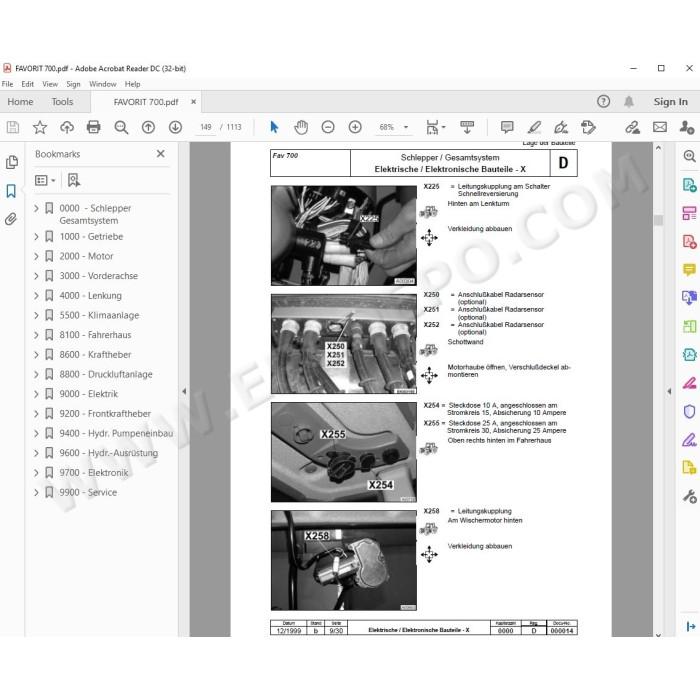Image resolution: width=700 pixels, height=700 pixels.
Task: Switch to the Tools tab
Action: click(62, 102)
